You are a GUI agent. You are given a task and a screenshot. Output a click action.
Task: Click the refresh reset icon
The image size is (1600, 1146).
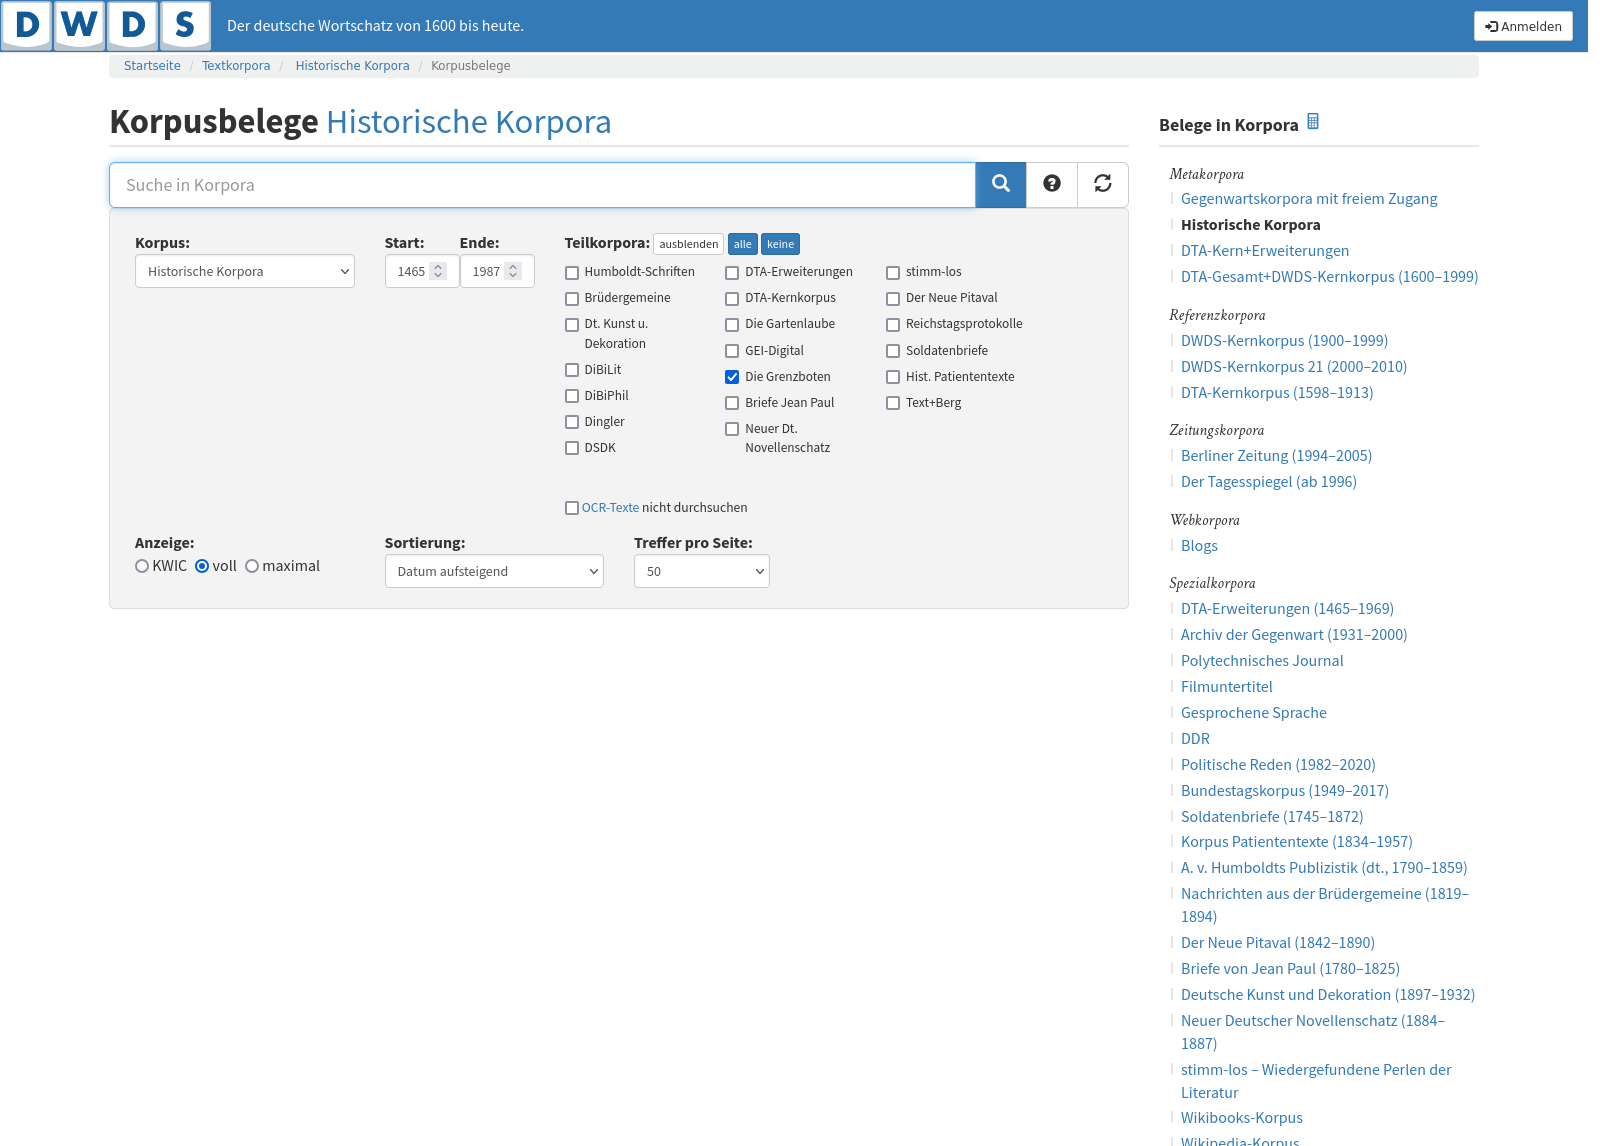(x=1103, y=185)
